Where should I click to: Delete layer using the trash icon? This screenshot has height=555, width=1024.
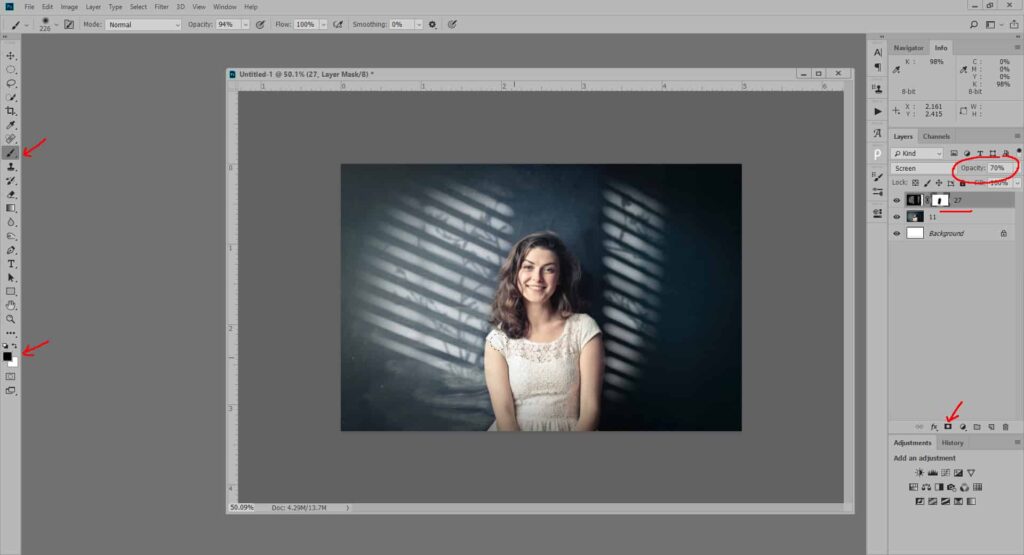pos(1005,427)
